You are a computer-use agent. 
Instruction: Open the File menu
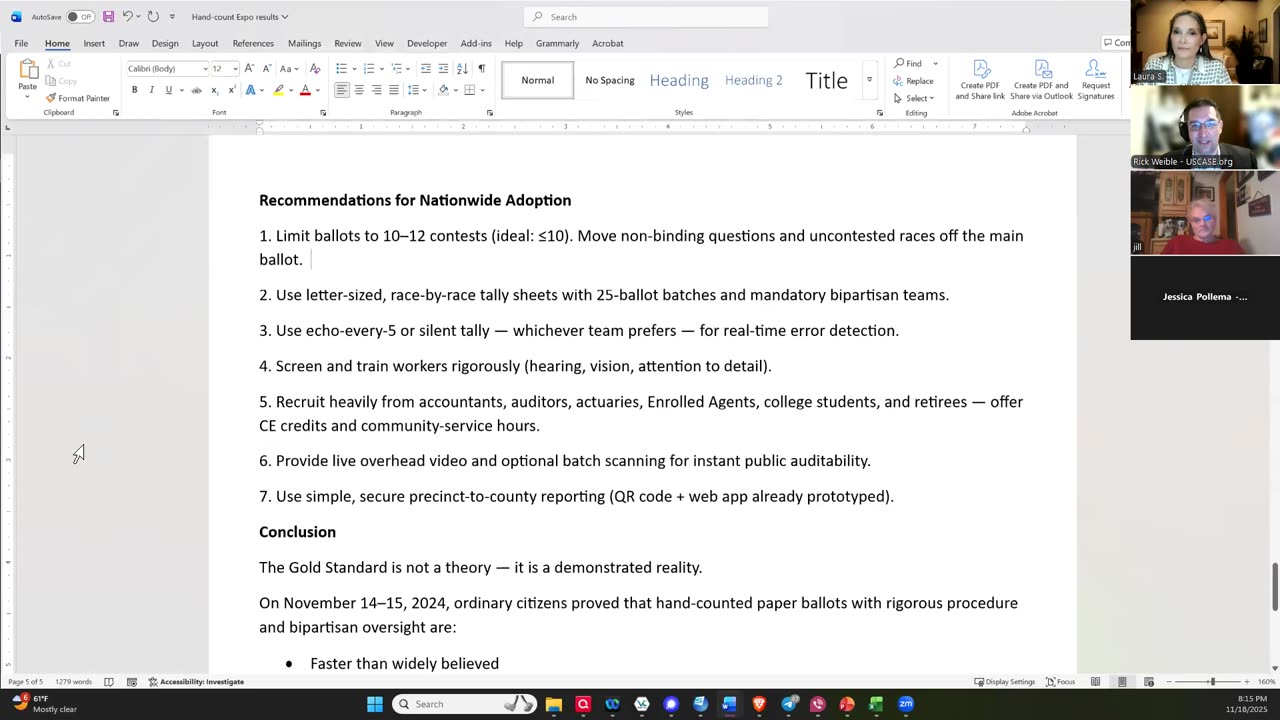pyautogui.click(x=21, y=43)
